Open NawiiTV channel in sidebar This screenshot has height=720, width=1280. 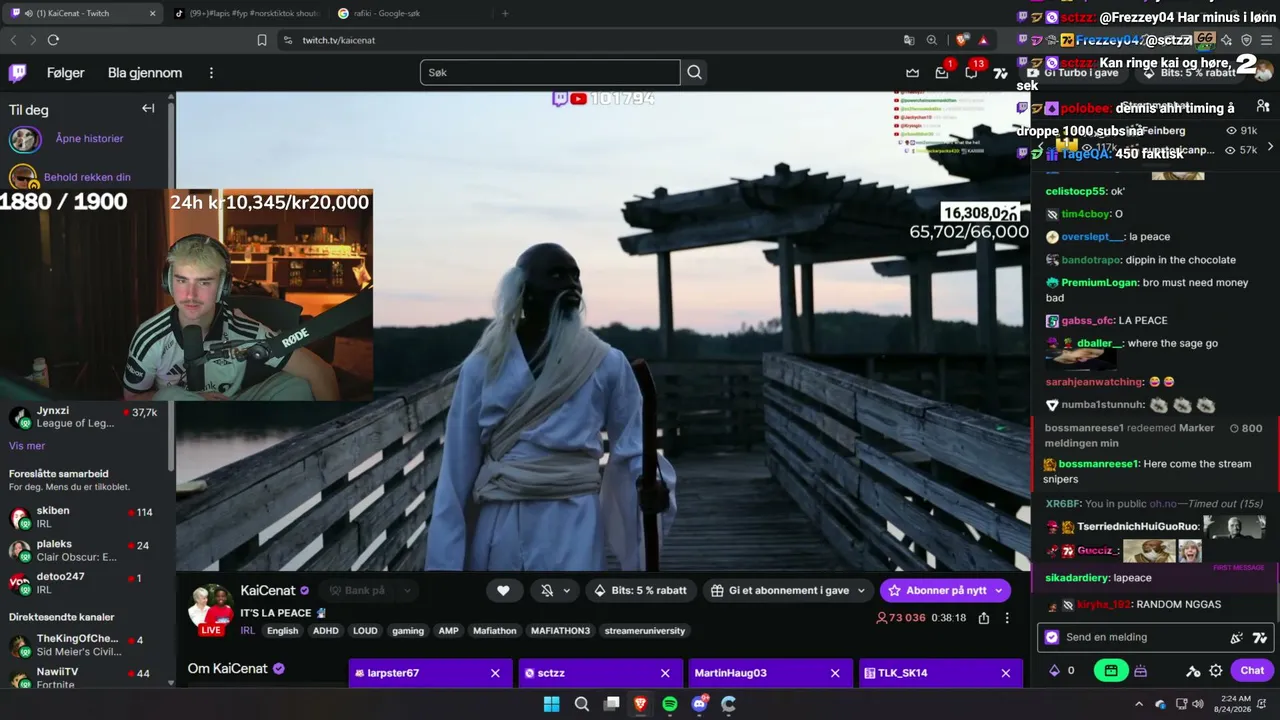(x=84, y=677)
